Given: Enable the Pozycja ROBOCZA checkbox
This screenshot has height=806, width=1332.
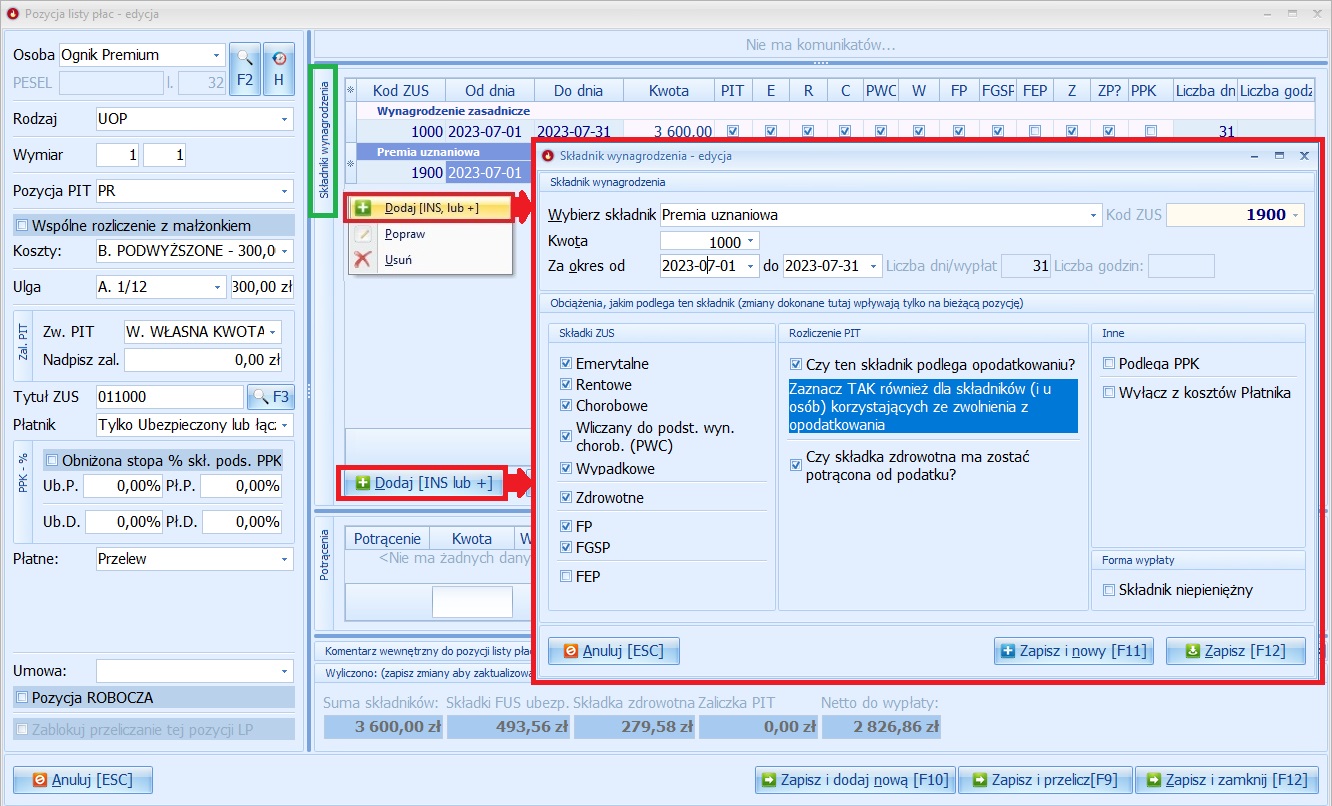Looking at the screenshot, I should 22,697.
